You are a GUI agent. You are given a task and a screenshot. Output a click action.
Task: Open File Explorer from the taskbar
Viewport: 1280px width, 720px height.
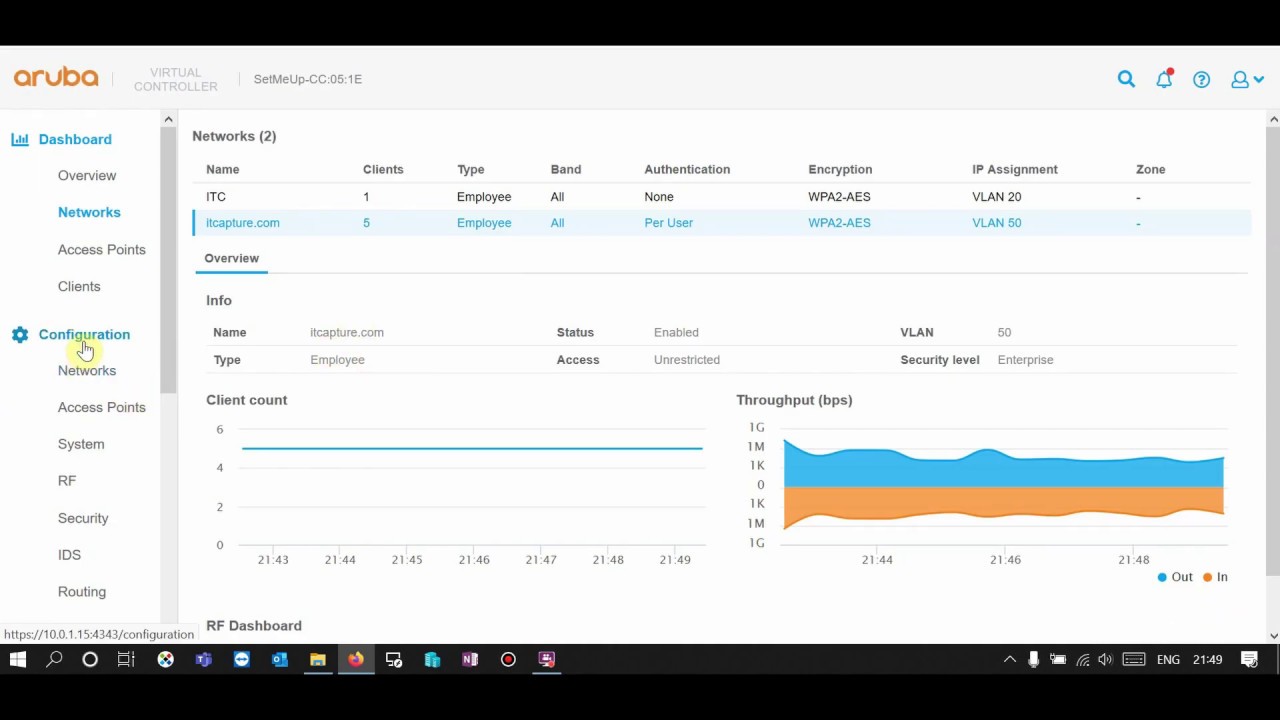tap(318, 659)
